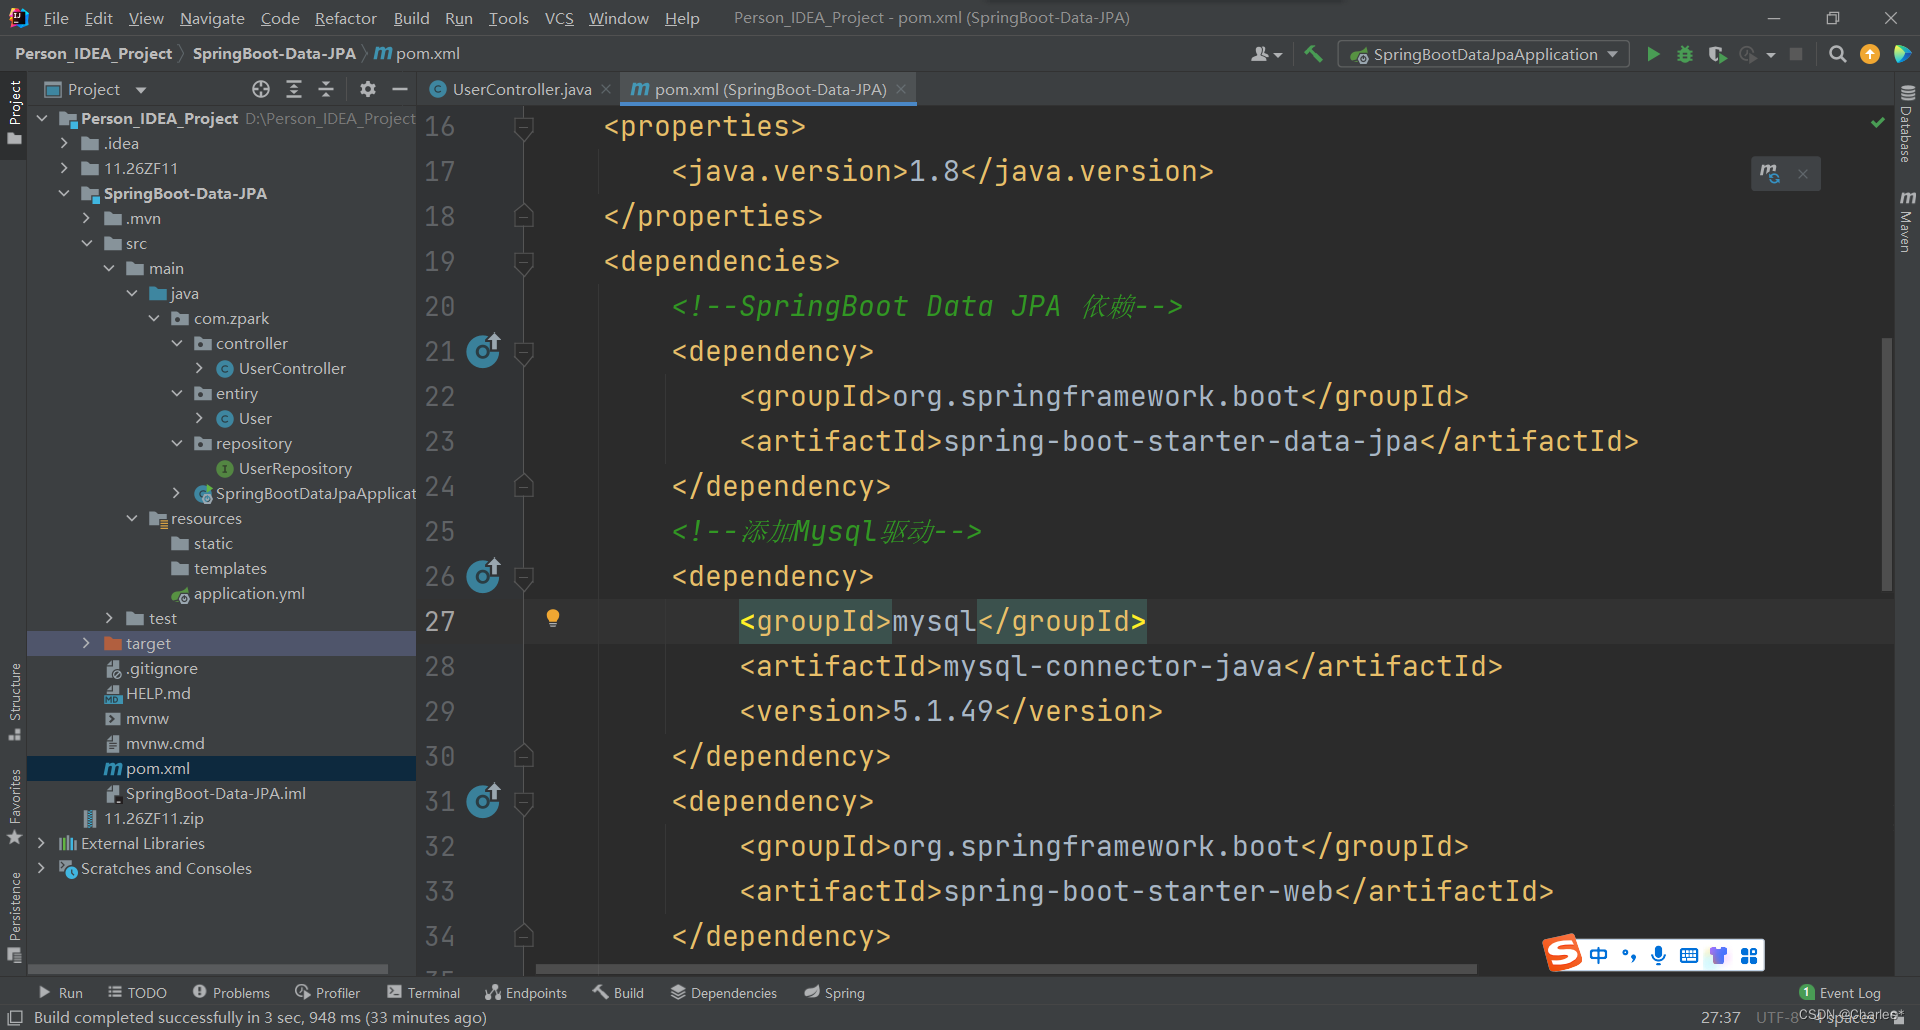Click the gutter icon on line 21

(x=484, y=350)
